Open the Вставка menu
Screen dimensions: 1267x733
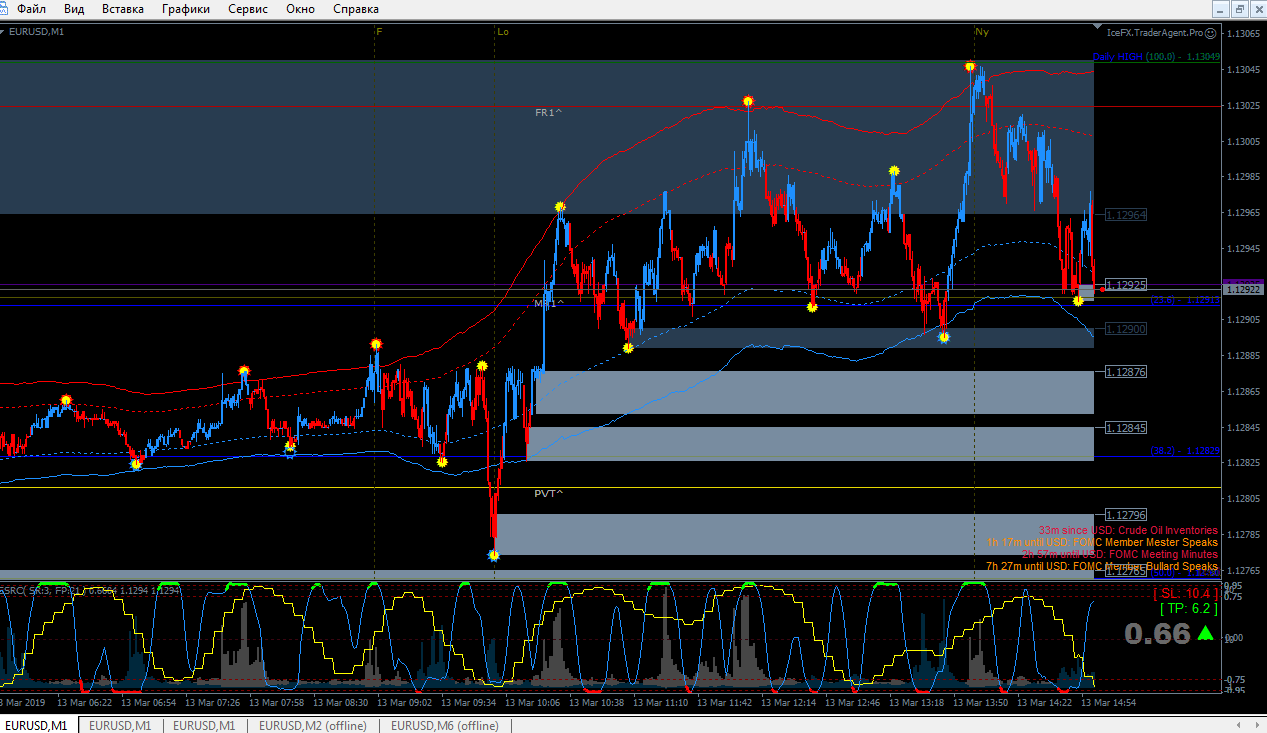(123, 9)
